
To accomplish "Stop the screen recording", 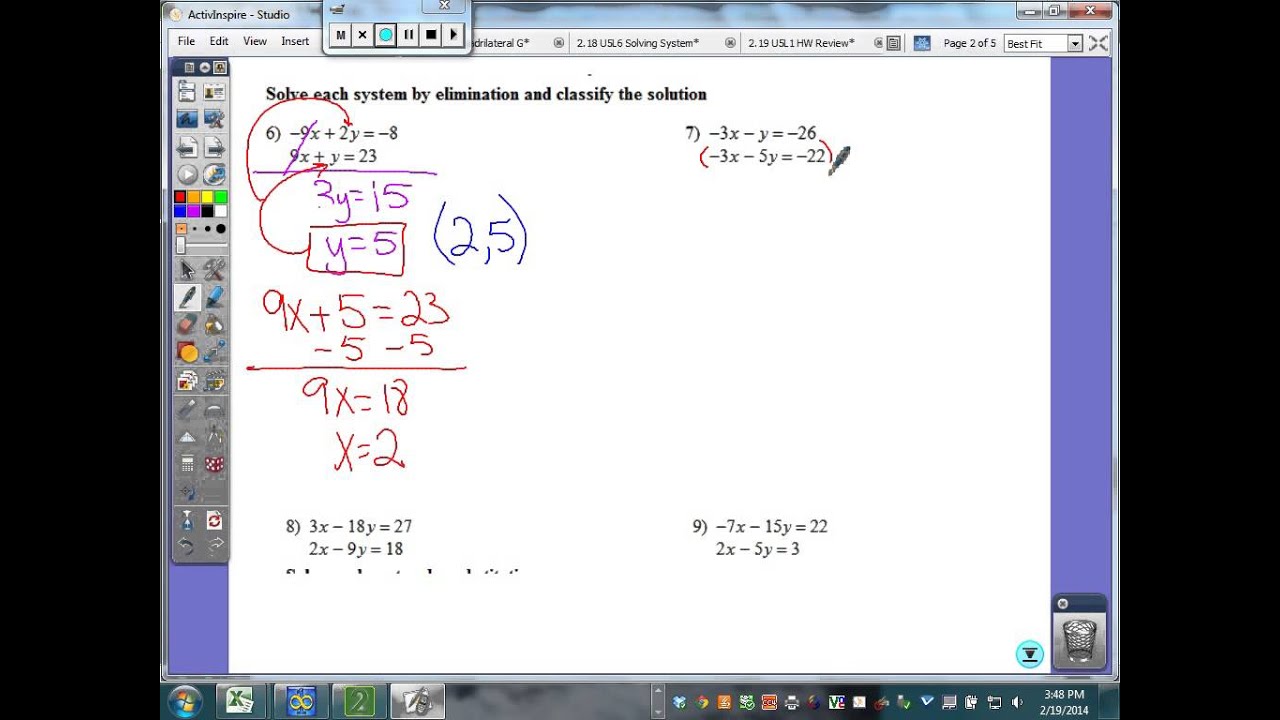I will (431, 35).
